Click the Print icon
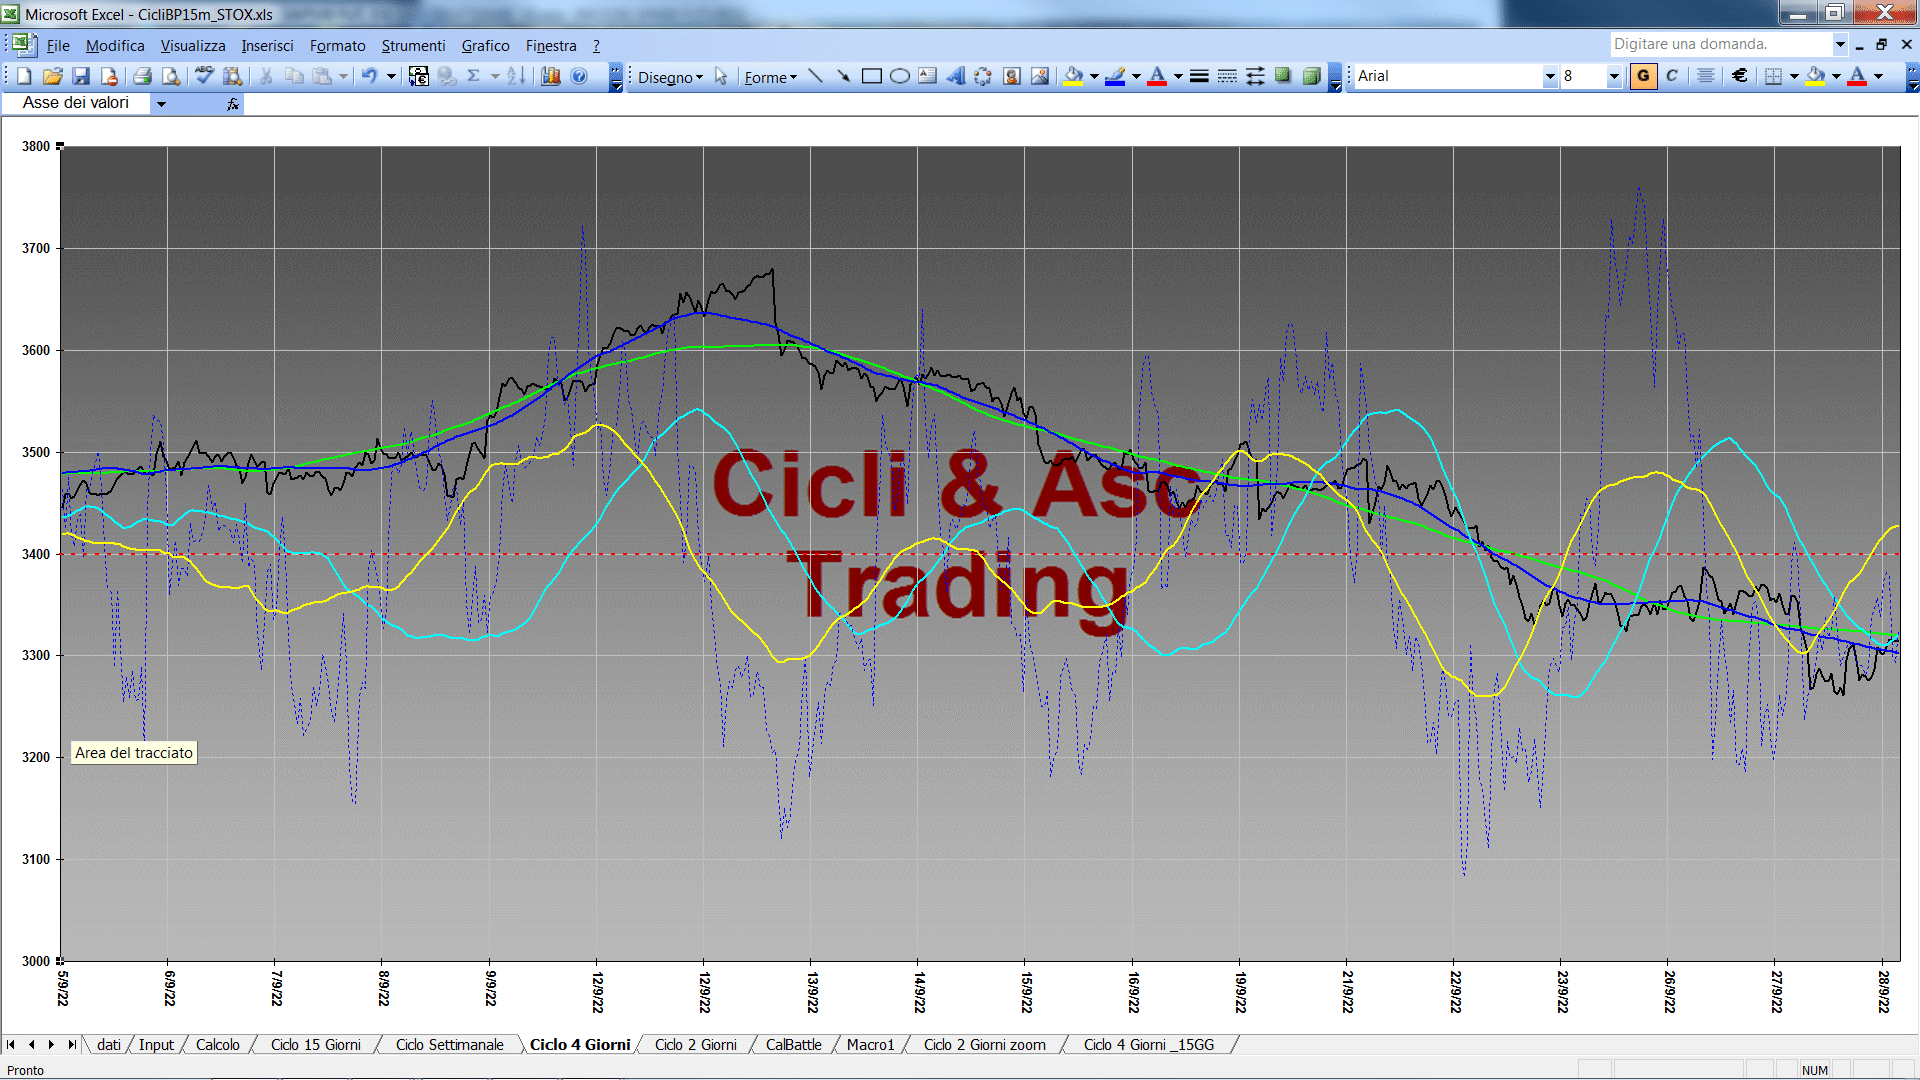The image size is (1920, 1080). (142, 76)
